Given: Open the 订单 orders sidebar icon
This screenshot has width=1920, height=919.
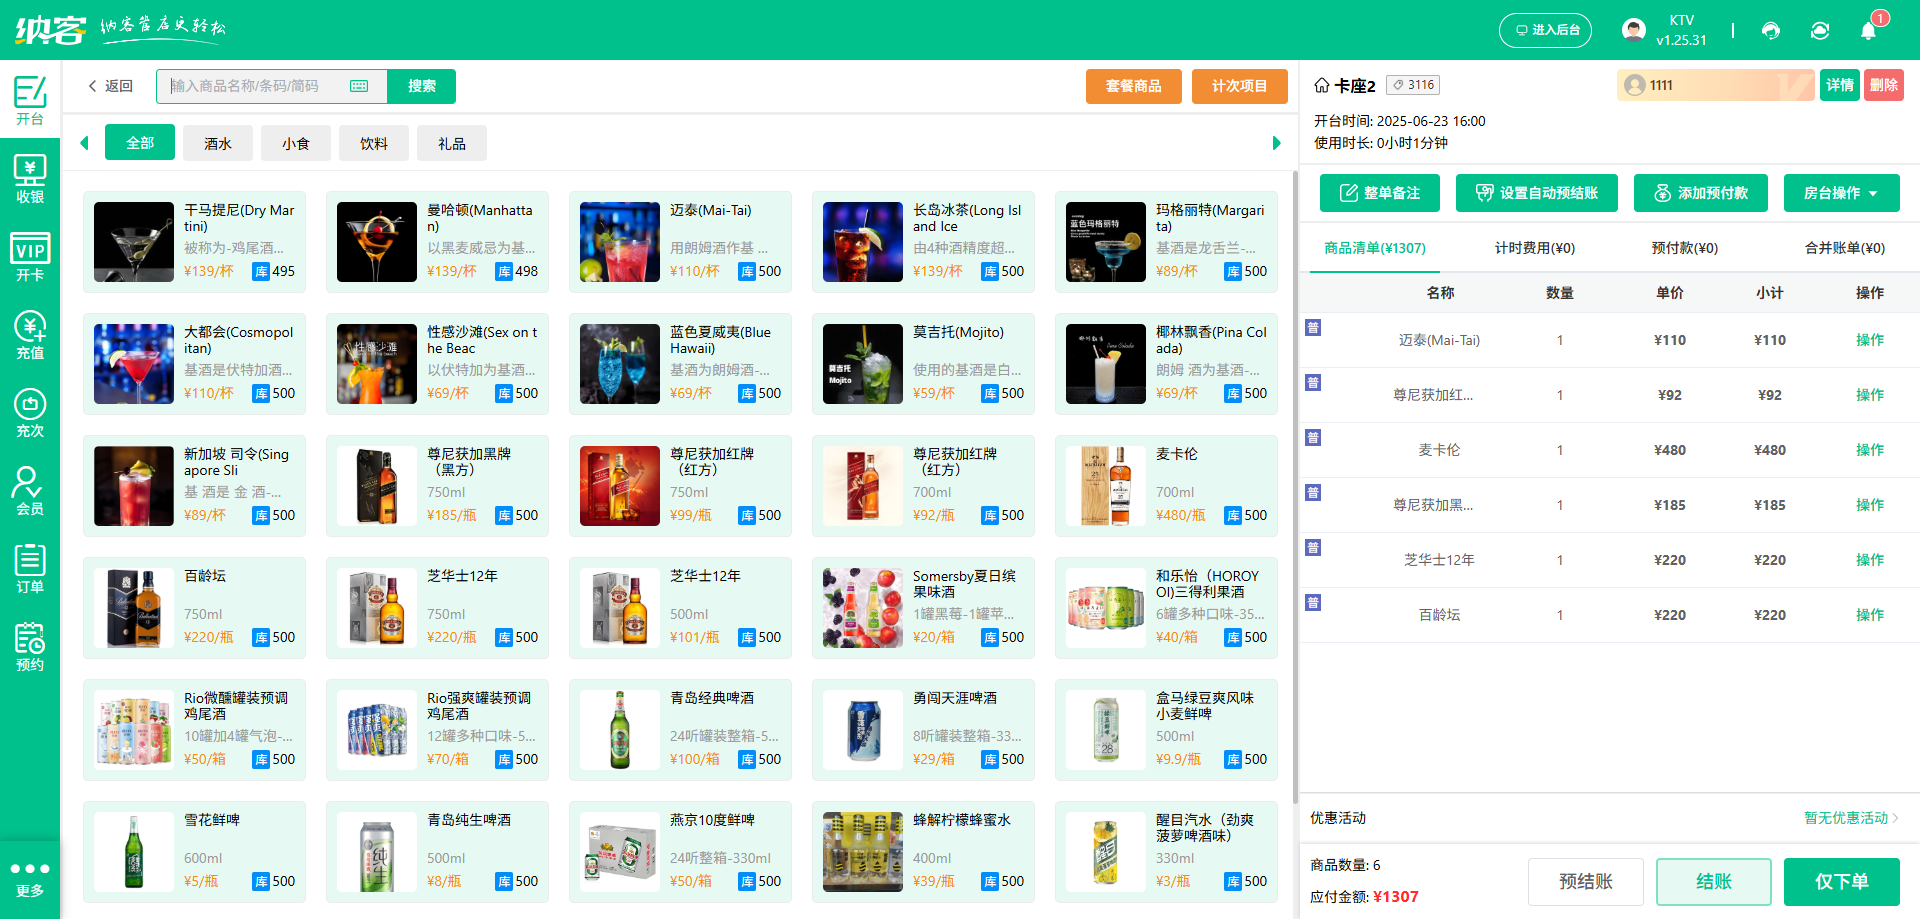Looking at the screenshot, I should pyautogui.click(x=30, y=569).
